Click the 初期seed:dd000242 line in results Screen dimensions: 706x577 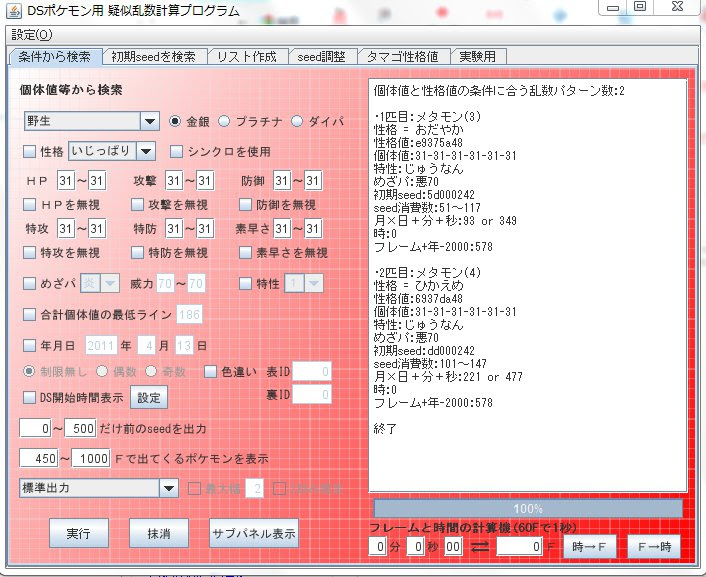pyautogui.click(x=424, y=350)
